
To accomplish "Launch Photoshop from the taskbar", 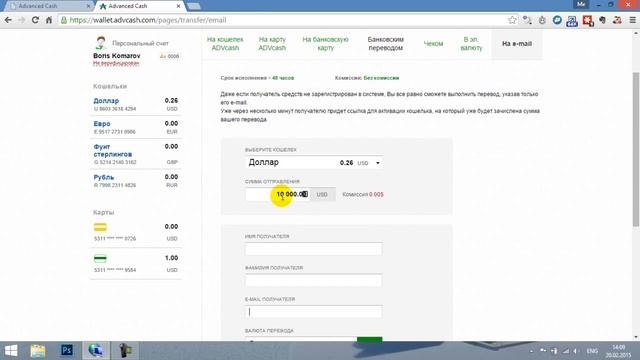I will click(x=67, y=351).
